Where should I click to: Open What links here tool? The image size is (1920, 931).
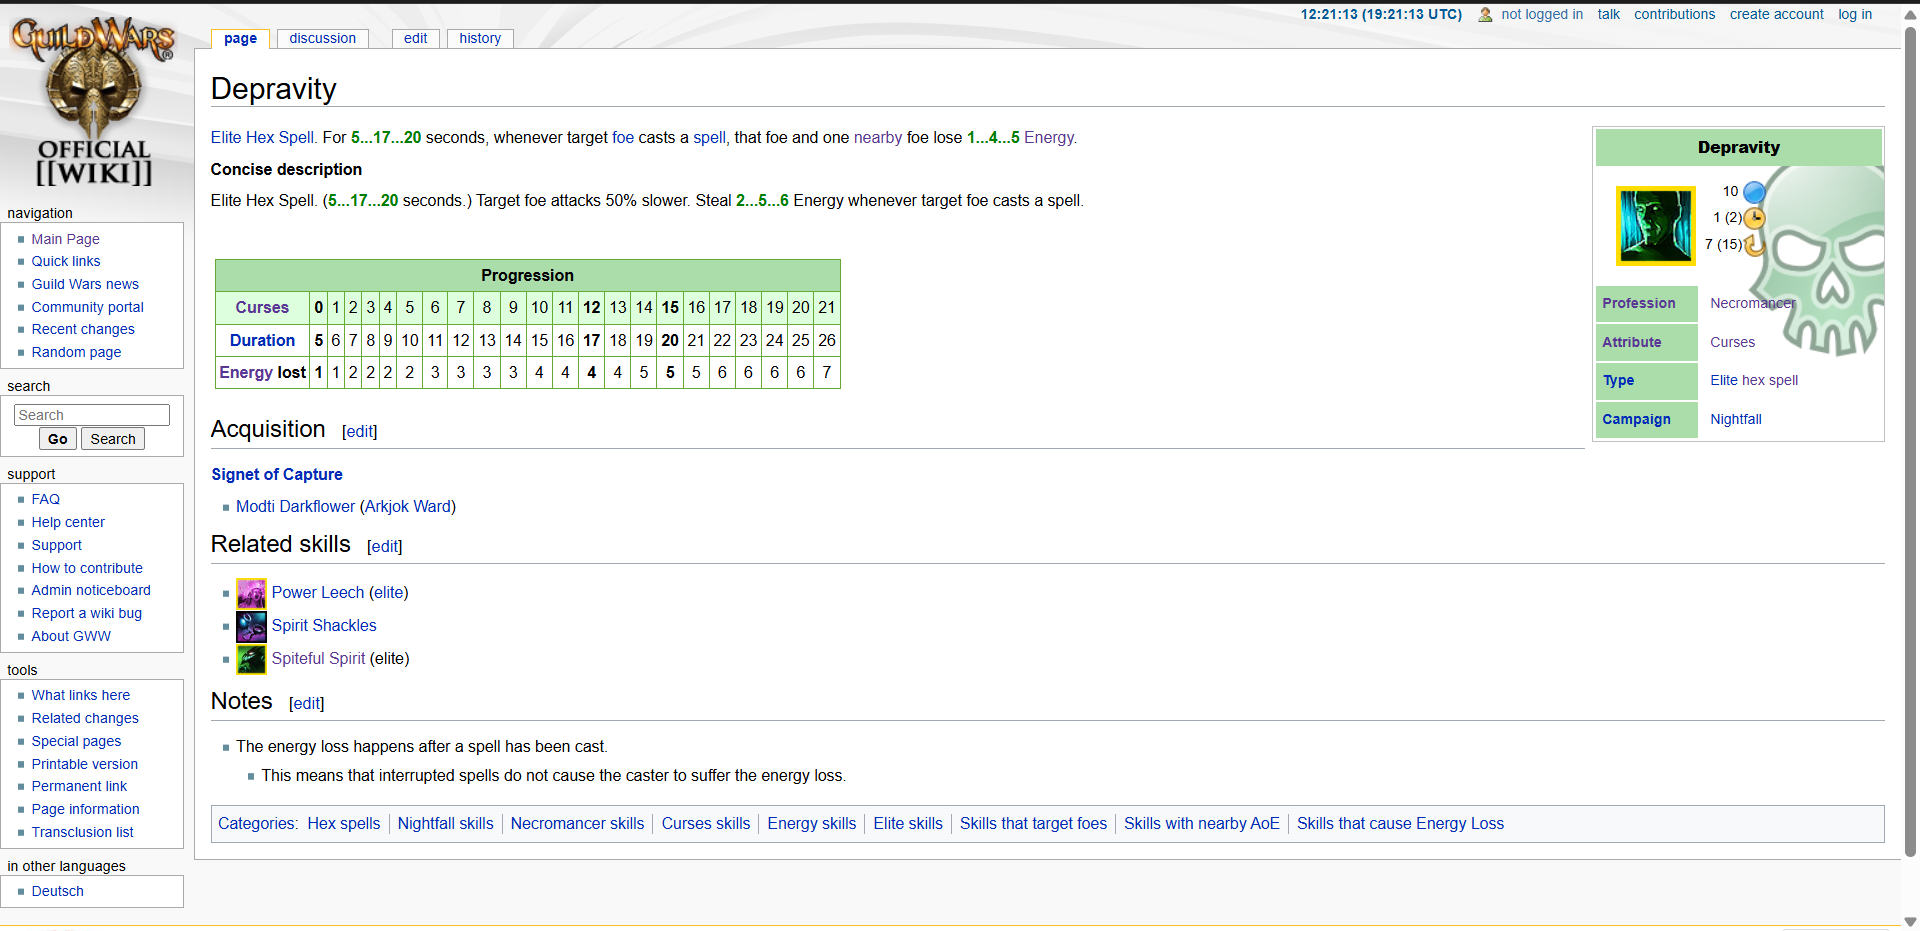click(80, 696)
